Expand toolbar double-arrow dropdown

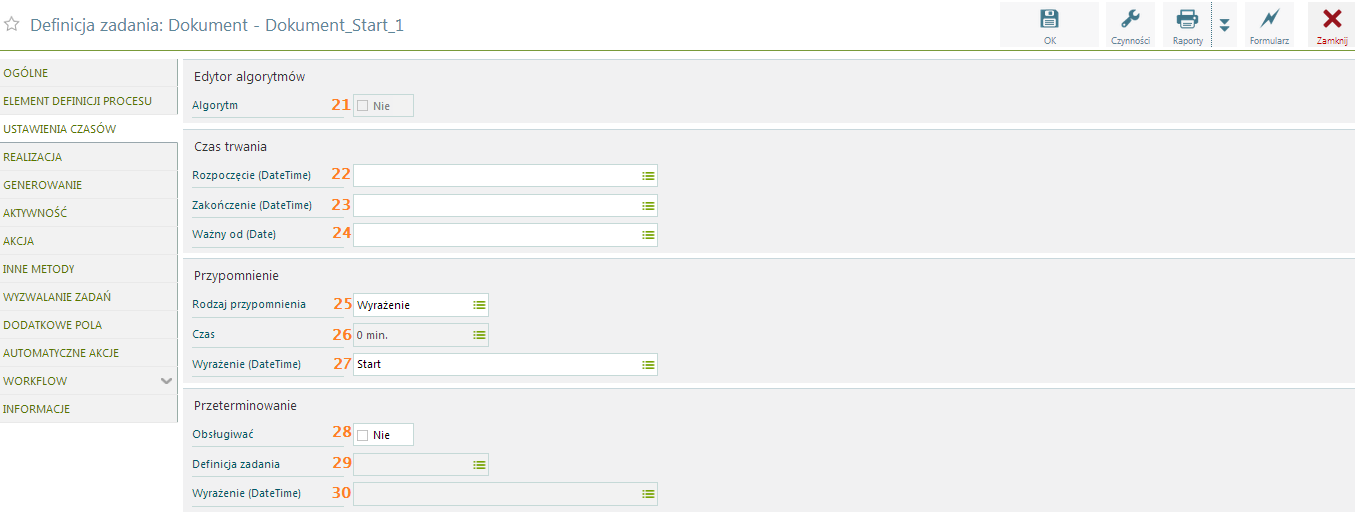[1224, 25]
